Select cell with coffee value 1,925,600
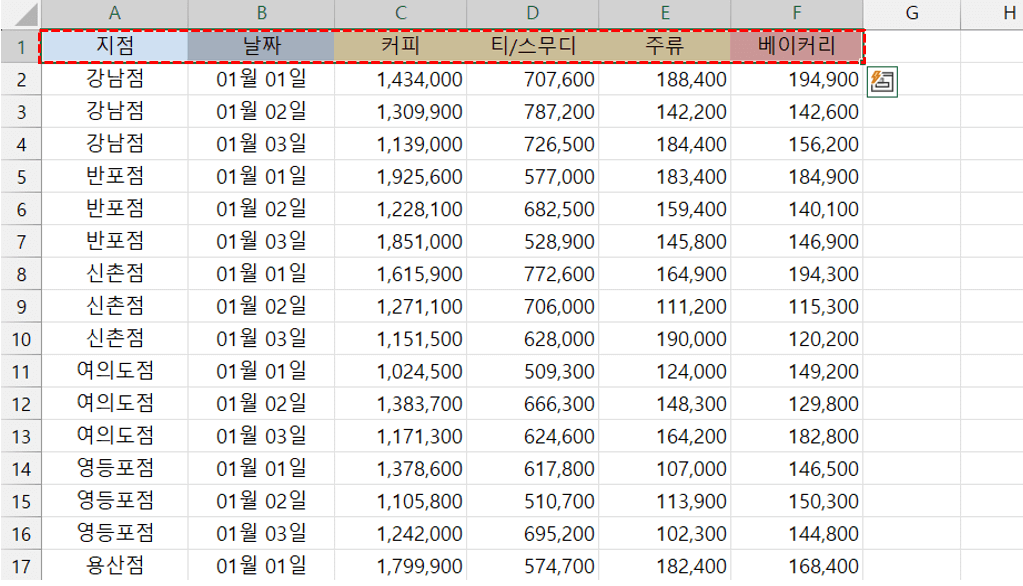1023x586 pixels. pyautogui.click(x=400, y=177)
